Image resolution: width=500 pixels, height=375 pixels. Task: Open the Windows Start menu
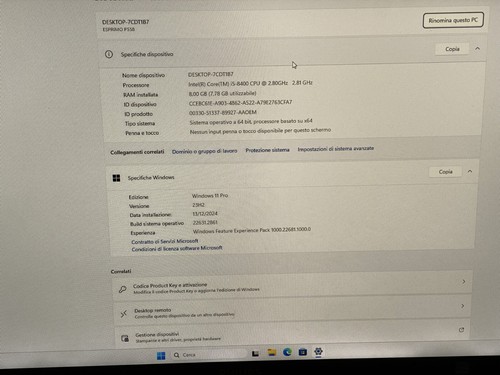(x=161, y=356)
